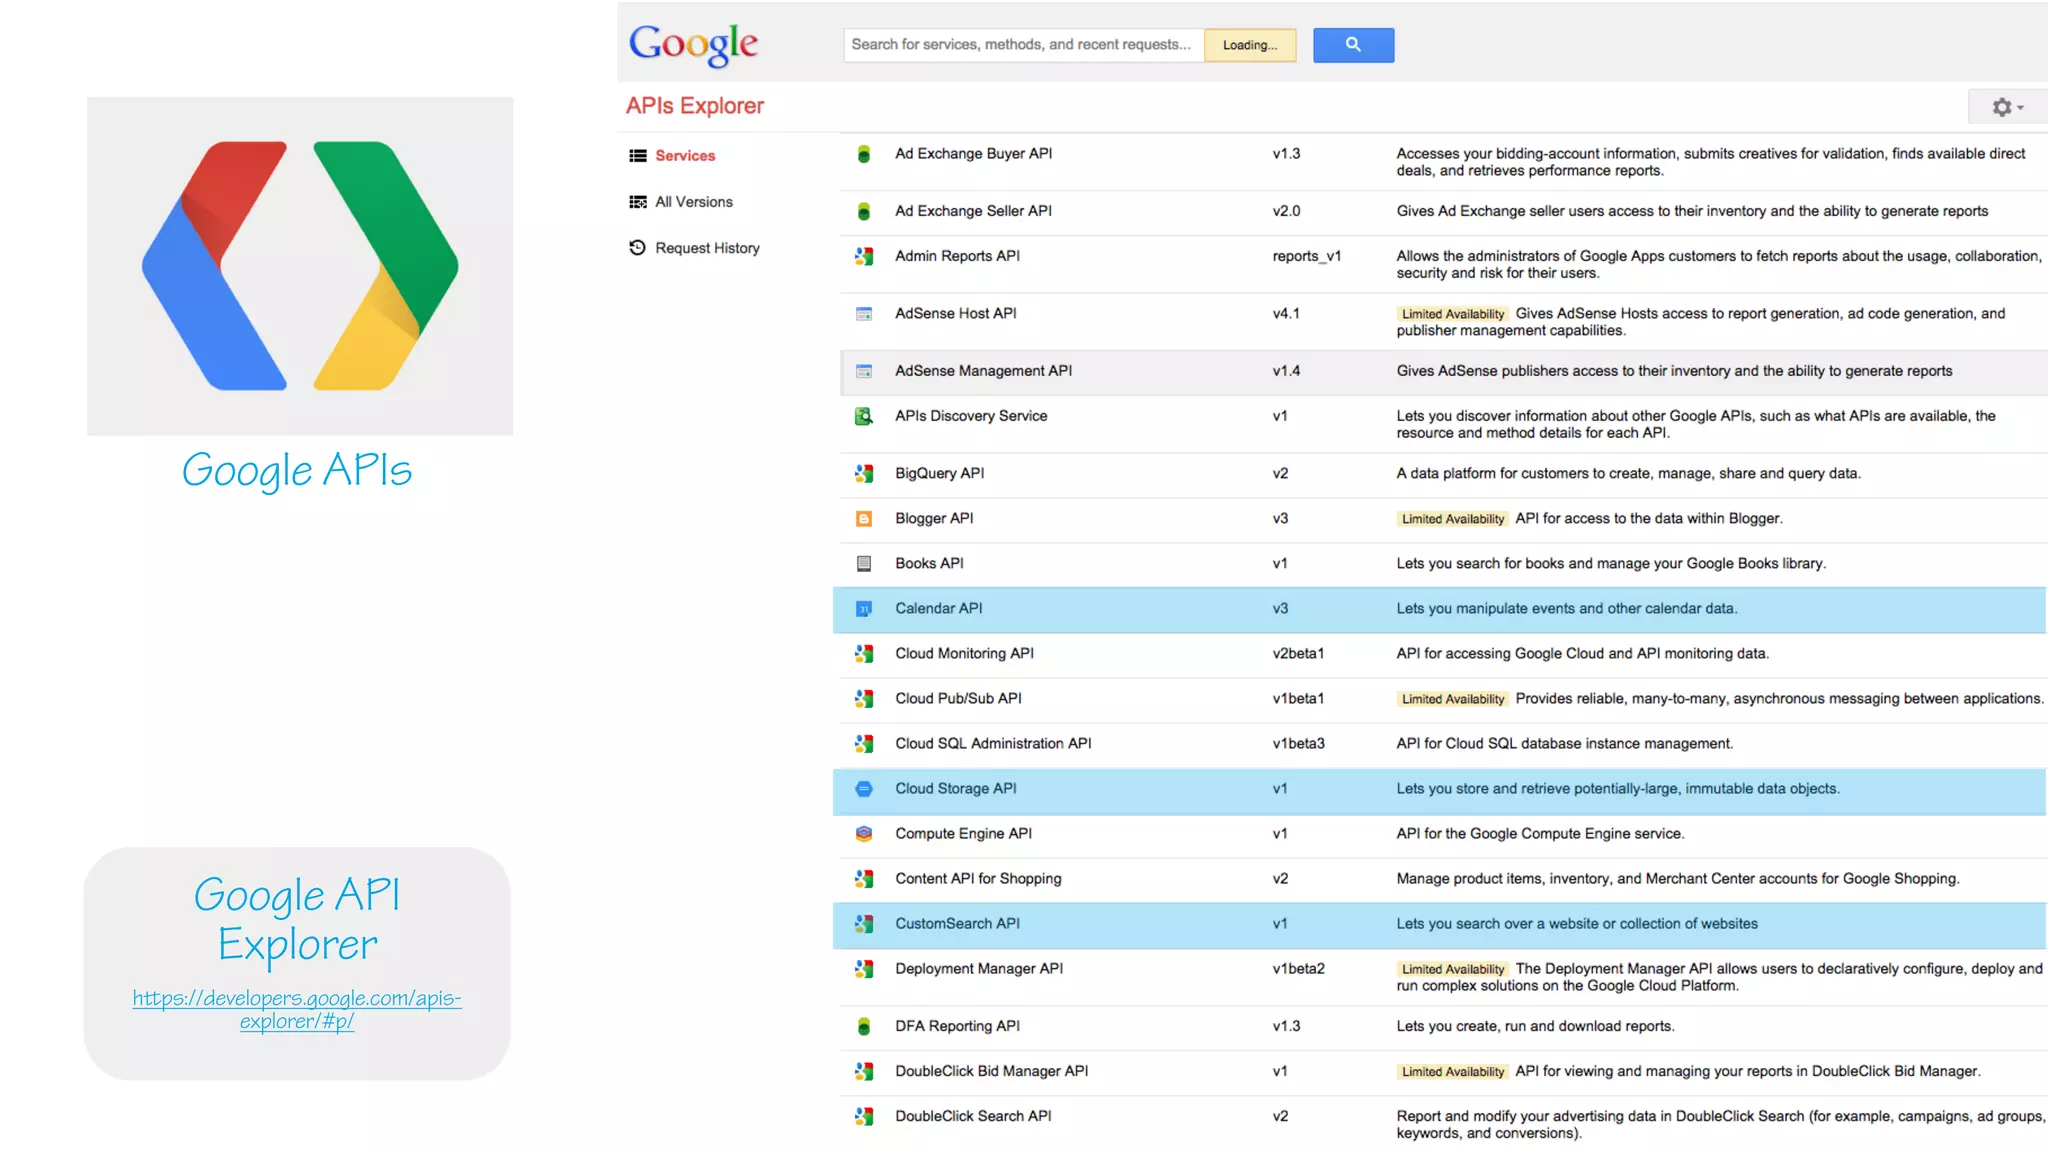Select Services in the sidebar
The height and width of the screenshot is (1152, 2048).
coord(685,156)
